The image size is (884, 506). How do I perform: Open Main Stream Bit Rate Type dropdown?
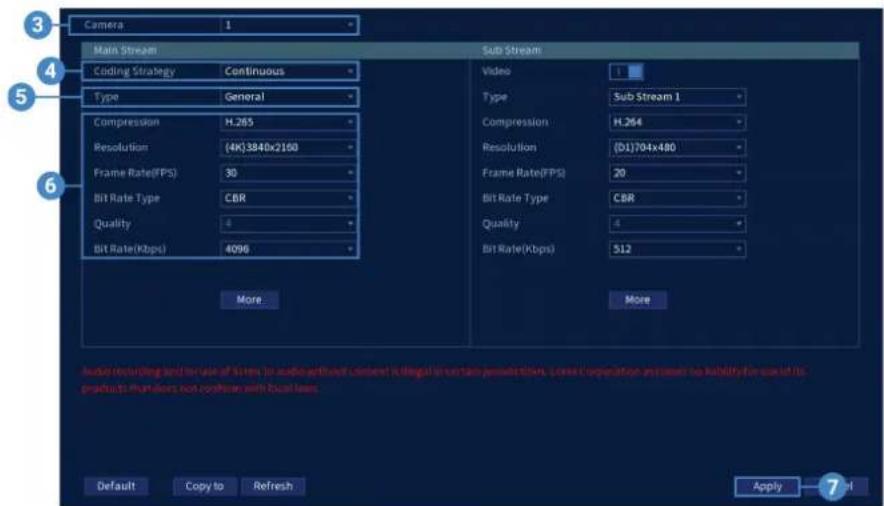(288, 198)
